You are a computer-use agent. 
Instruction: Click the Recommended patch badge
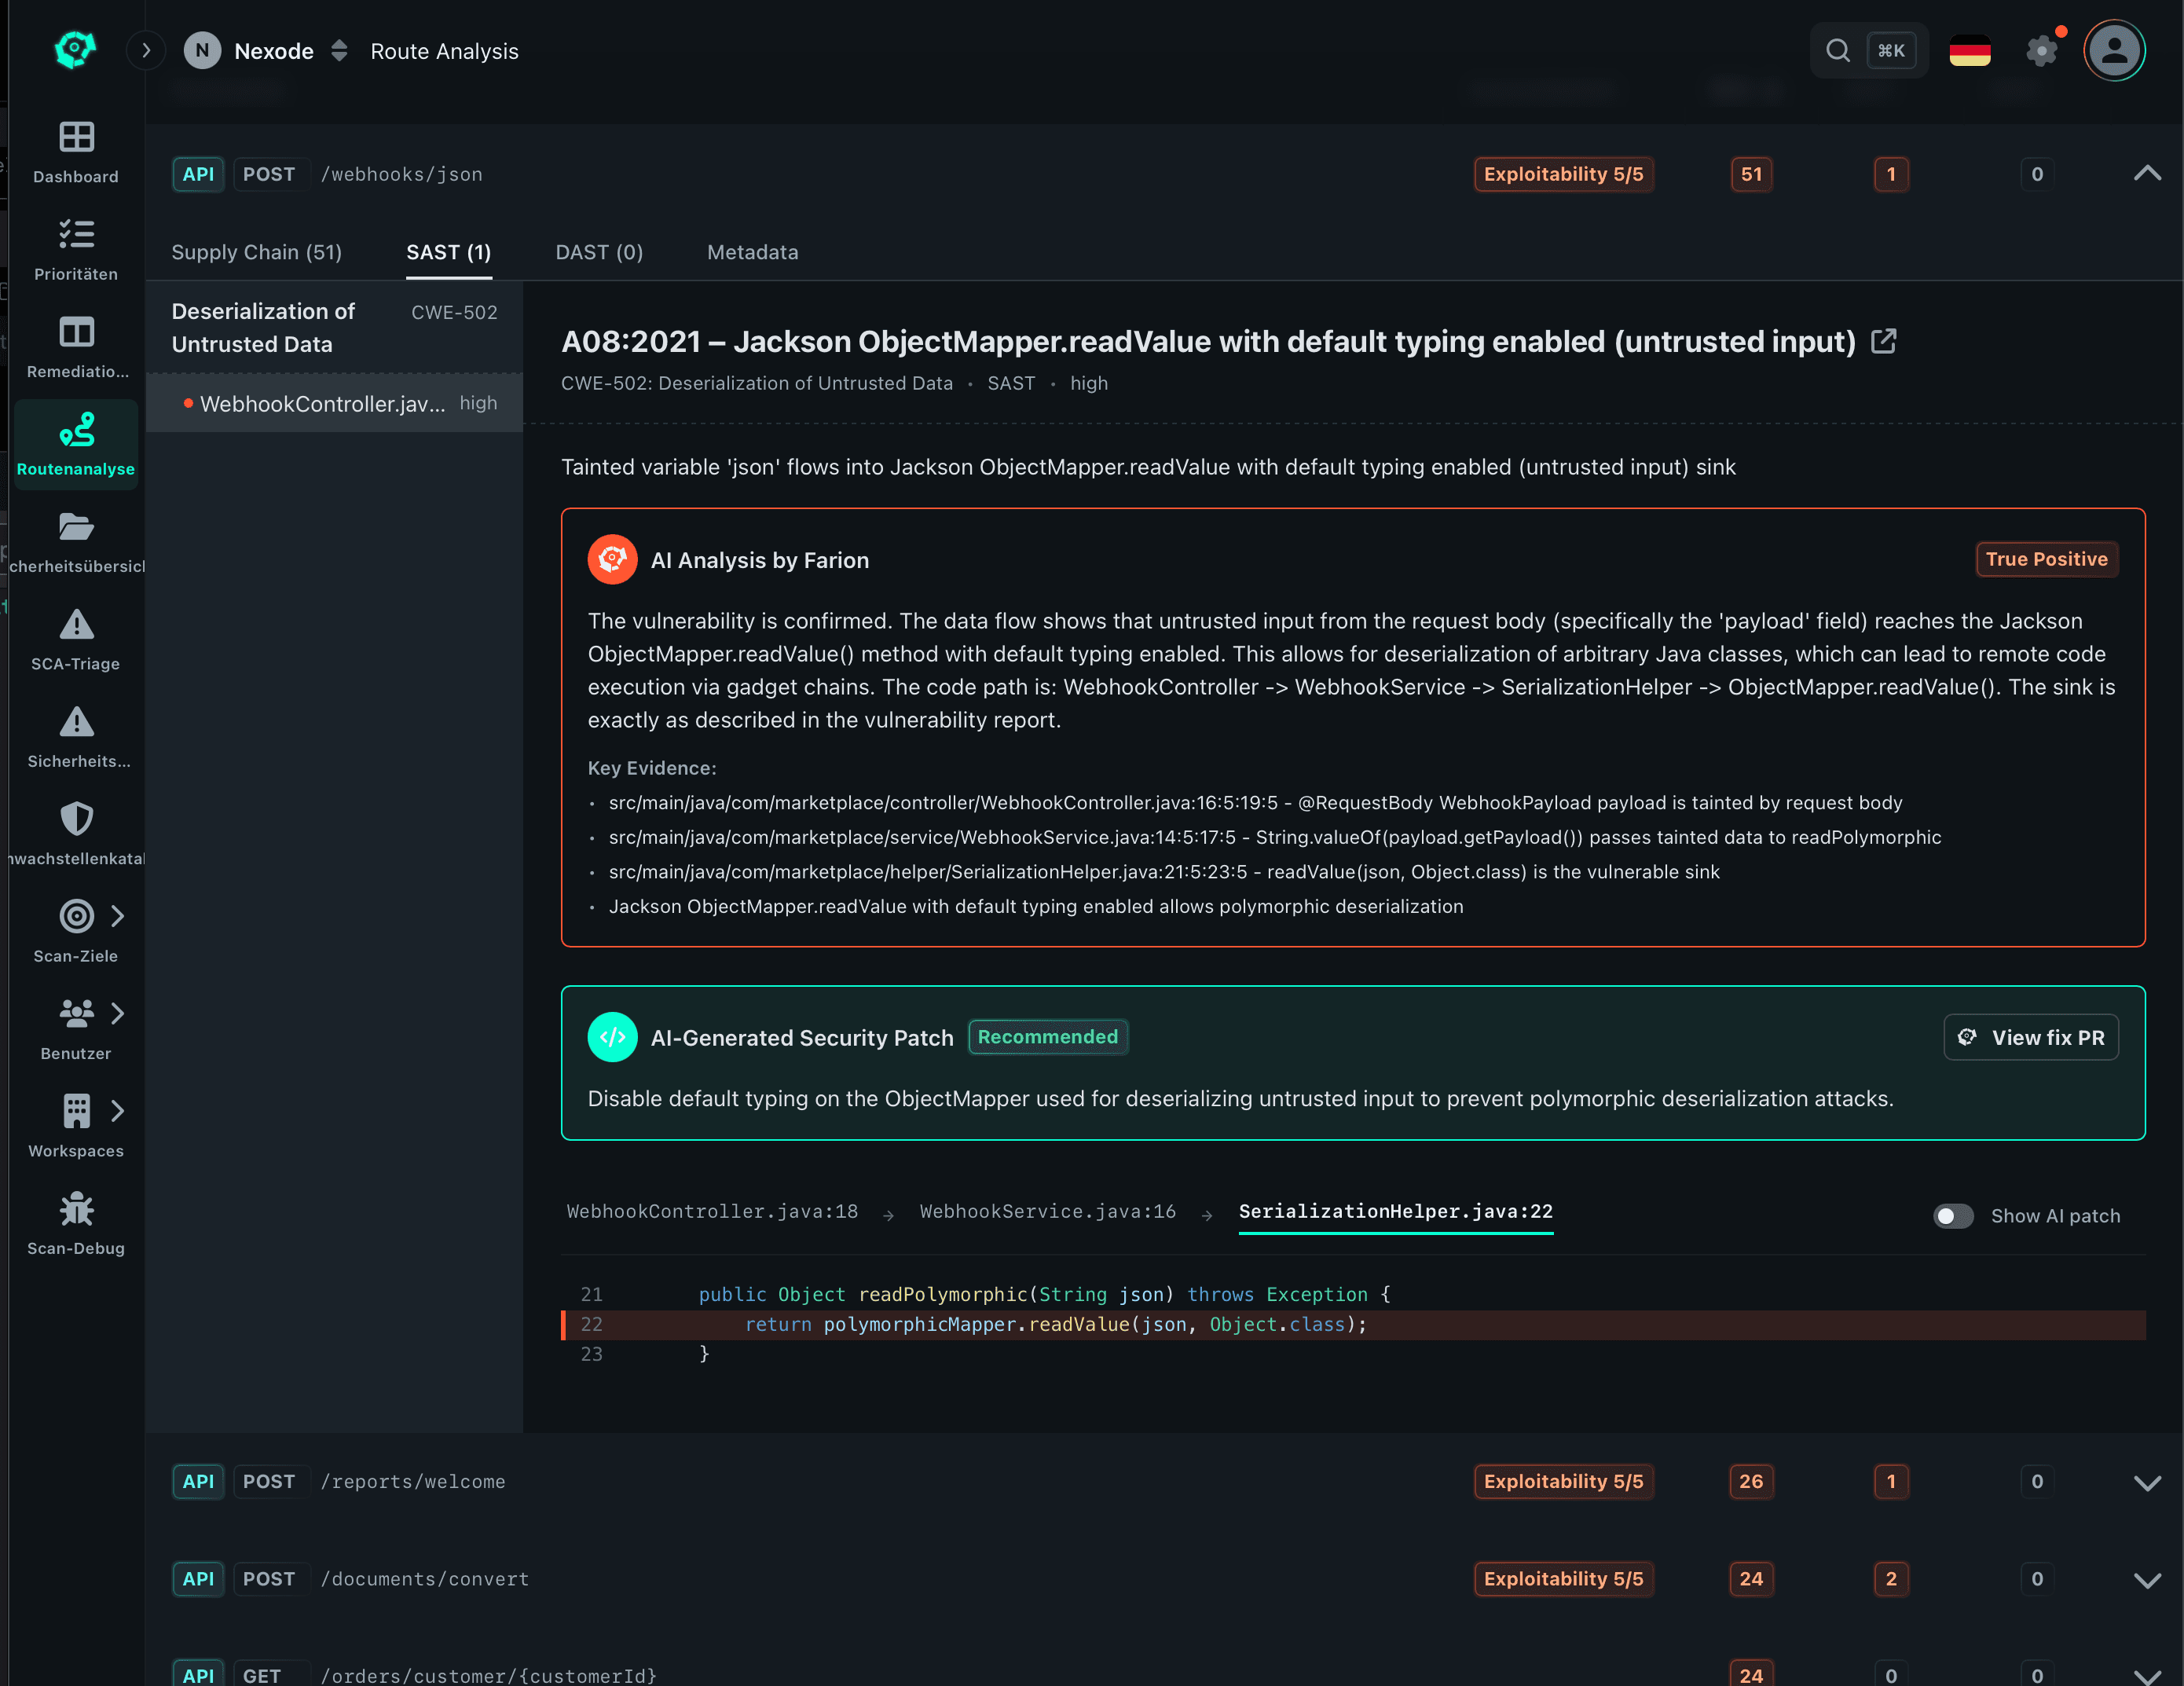[1047, 1037]
